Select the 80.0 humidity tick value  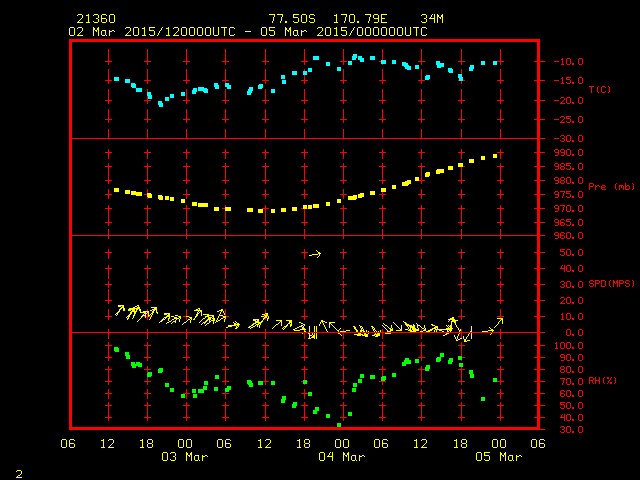coord(571,370)
